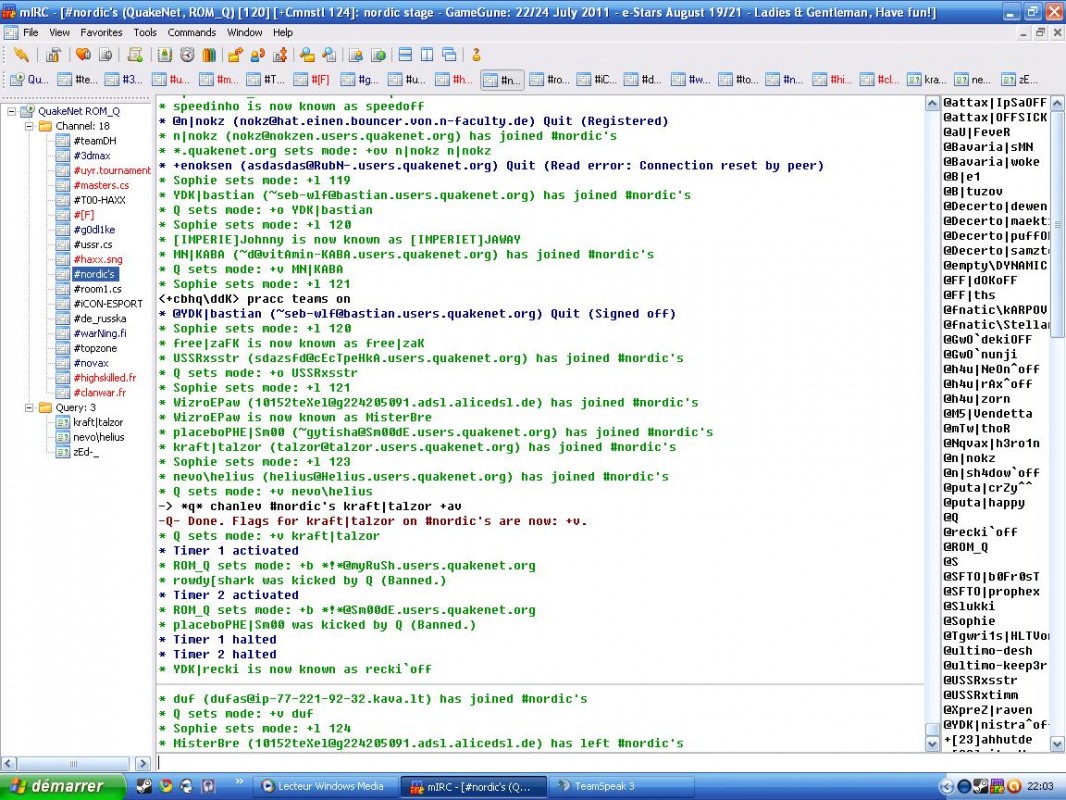
Task: Click the About mIRC toolbar icon
Action: click(x=476, y=55)
